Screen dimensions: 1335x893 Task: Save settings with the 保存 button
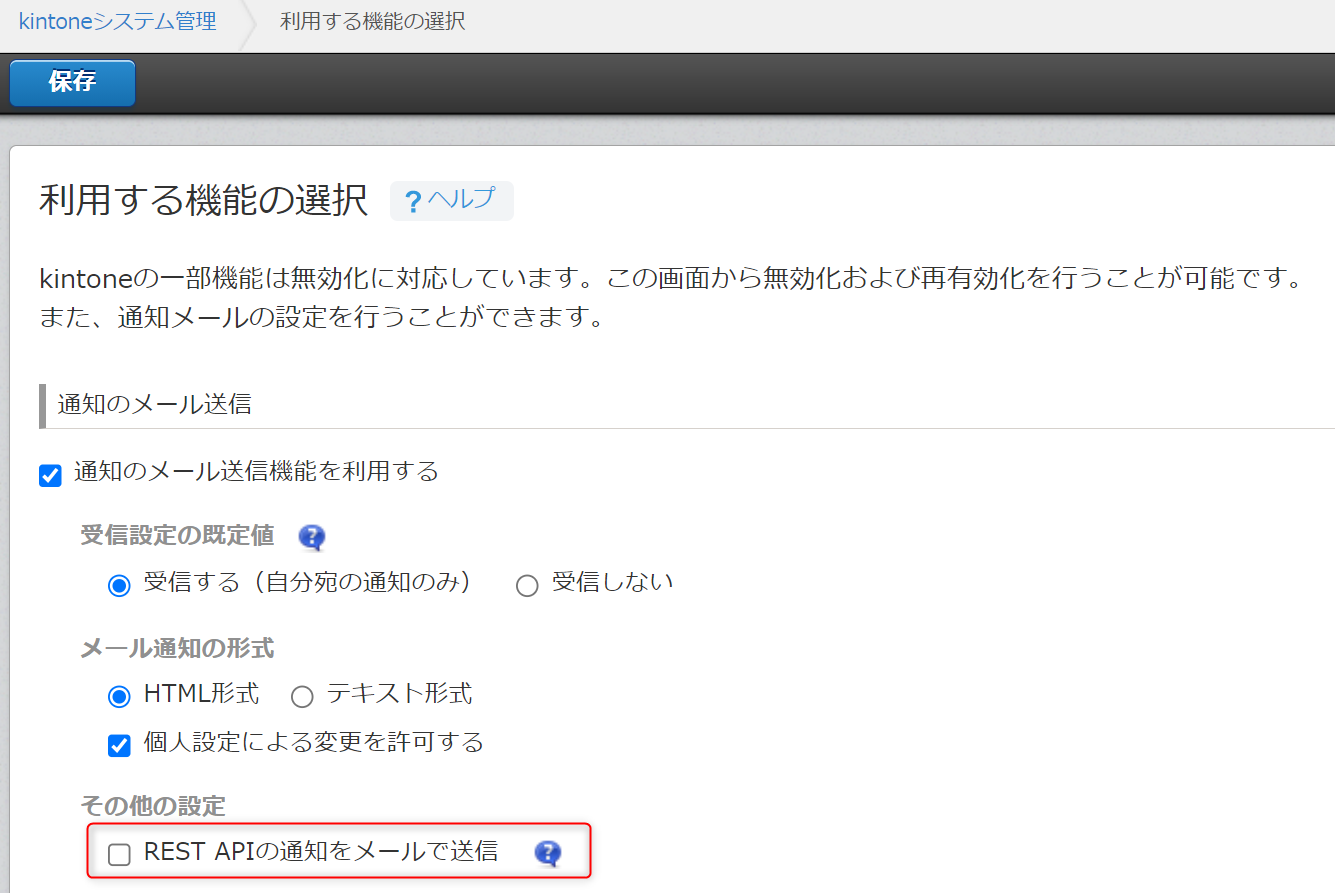pyautogui.click(x=71, y=83)
